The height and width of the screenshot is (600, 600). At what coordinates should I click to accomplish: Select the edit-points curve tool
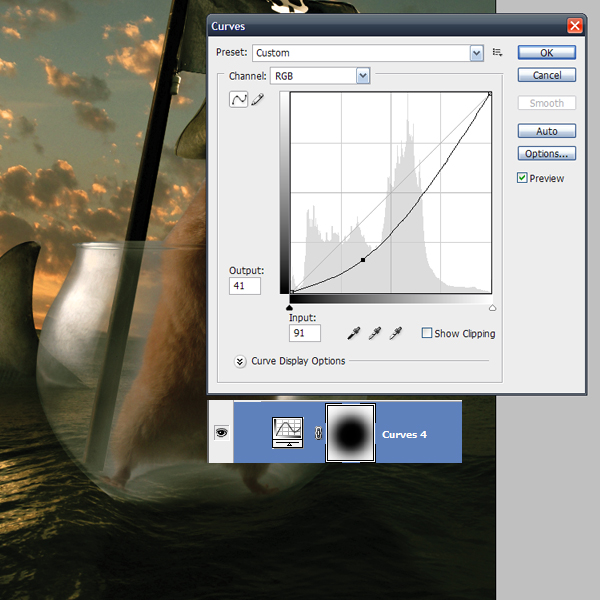(x=239, y=101)
